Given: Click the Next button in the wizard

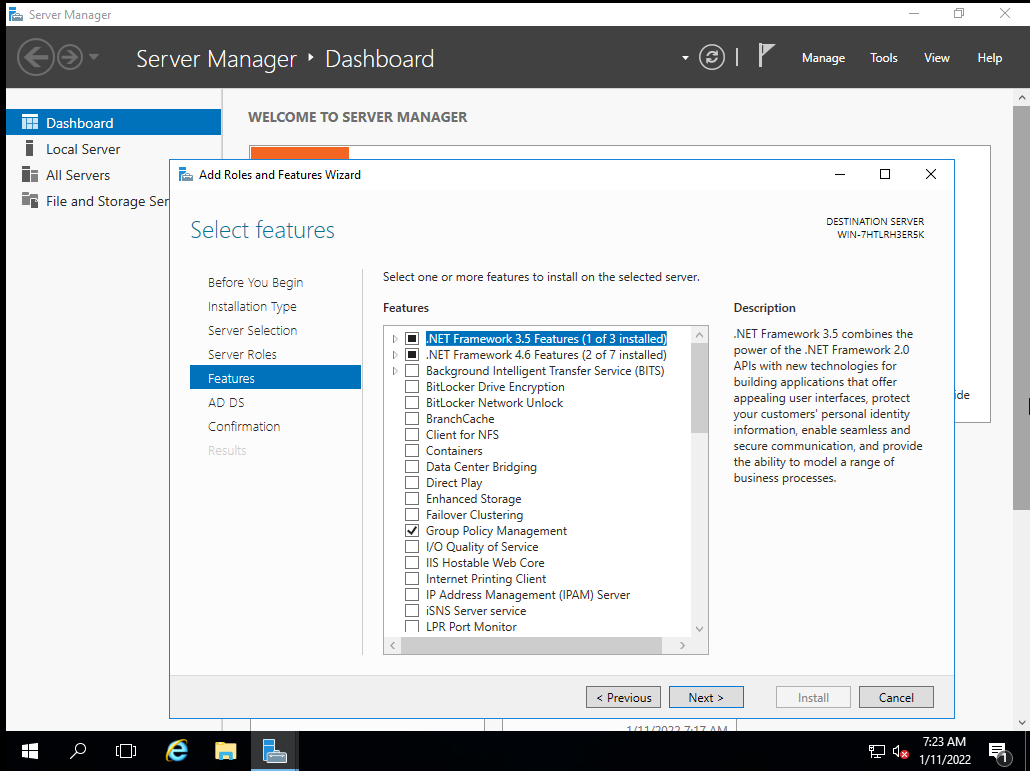Looking at the screenshot, I should pos(706,697).
